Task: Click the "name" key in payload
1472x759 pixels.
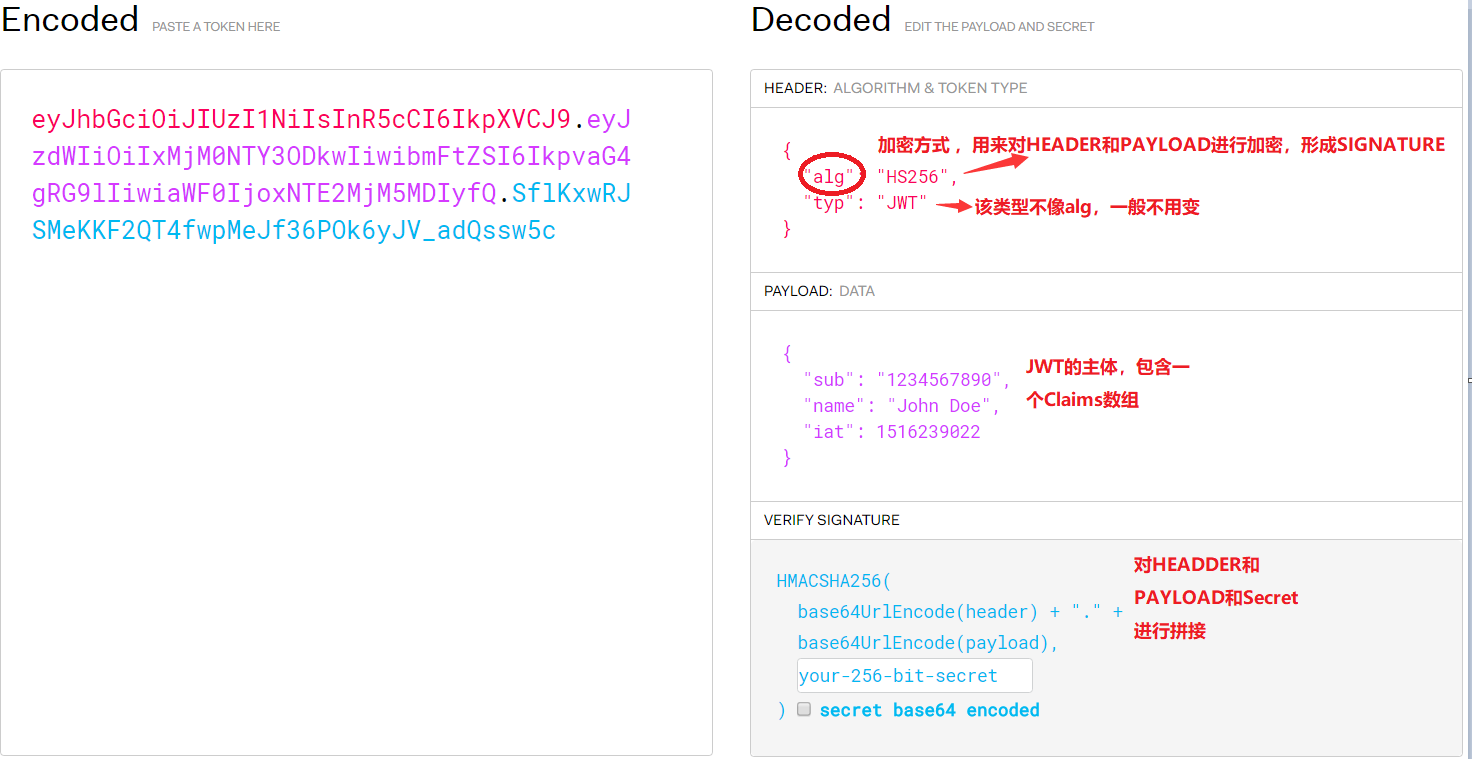Action: click(836, 406)
